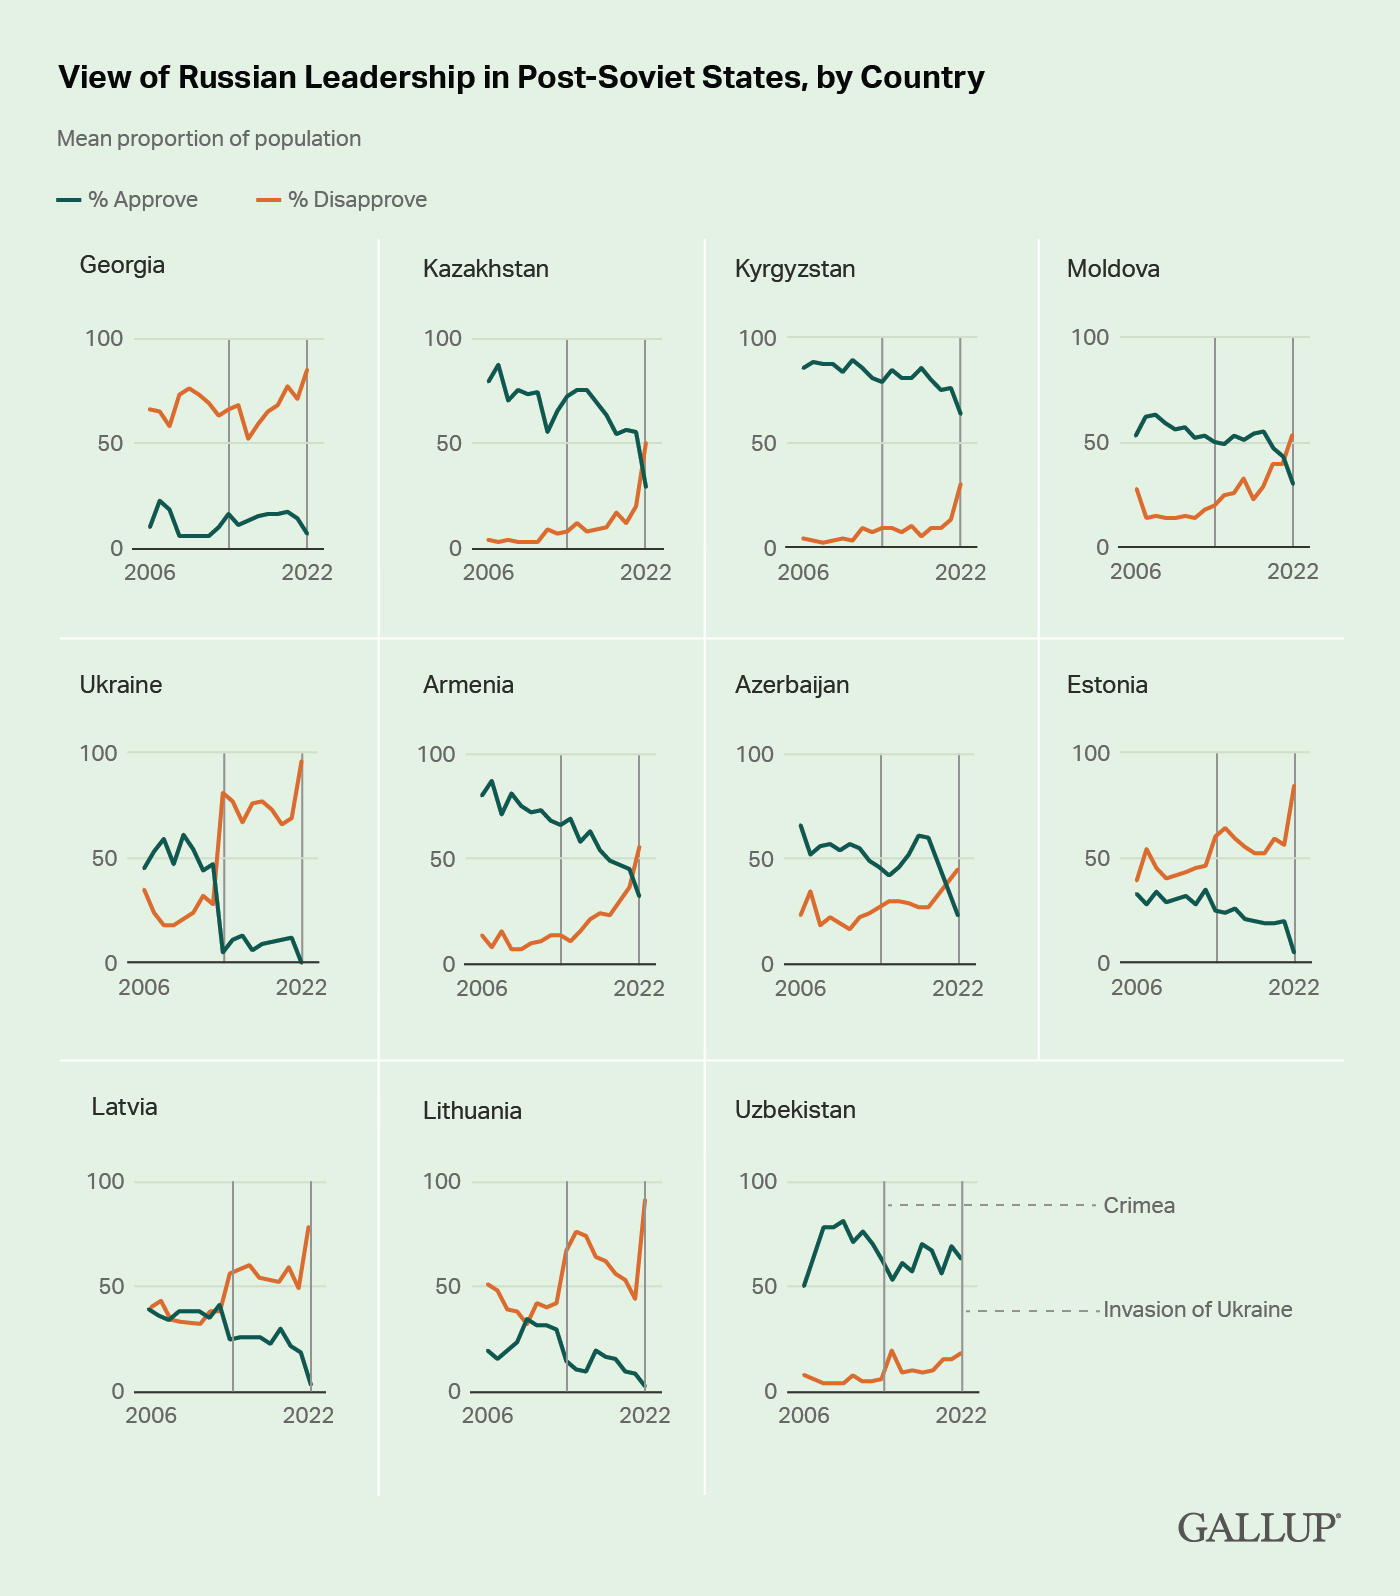Click the Gallup logo
This screenshot has width=1400, height=1596.
(1258, 1527)
